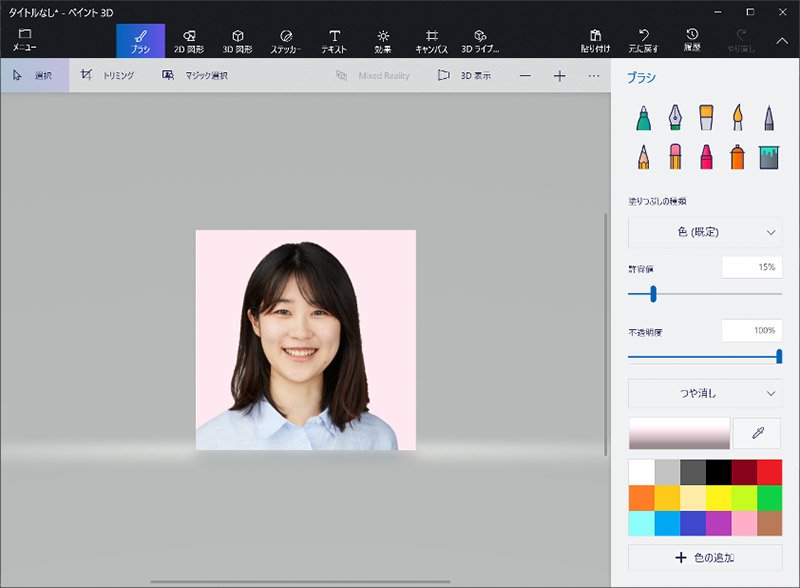Click the 許容値 percentage input field
The width and height of the screenshot is (800, 588).
point(751,267)
